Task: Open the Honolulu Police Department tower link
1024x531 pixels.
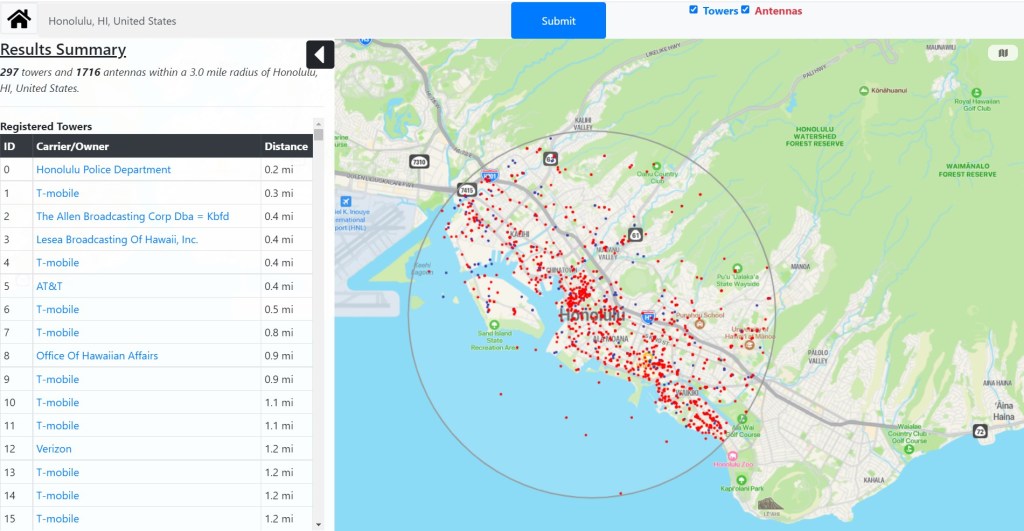Action: 103,170
